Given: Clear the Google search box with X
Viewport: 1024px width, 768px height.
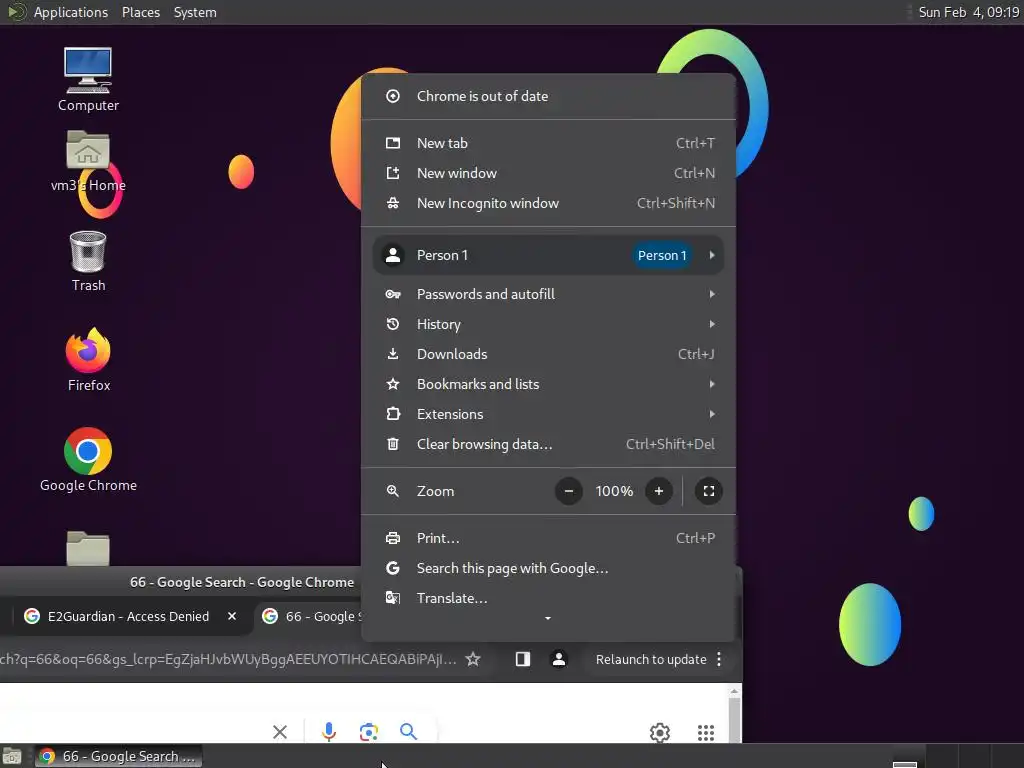Looking at the screenshot, I should [x=280, y=732].
